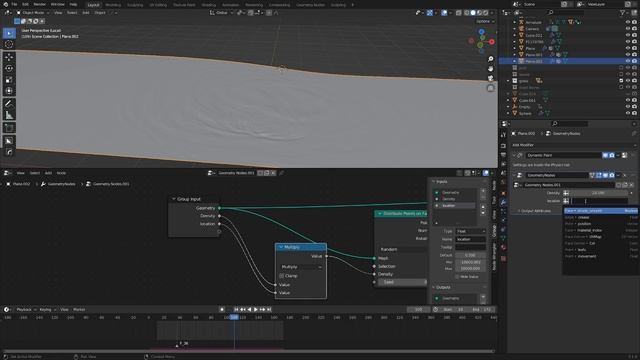
Task: Click the outliner filter funnel icon
Action: (x=623, y=13)
